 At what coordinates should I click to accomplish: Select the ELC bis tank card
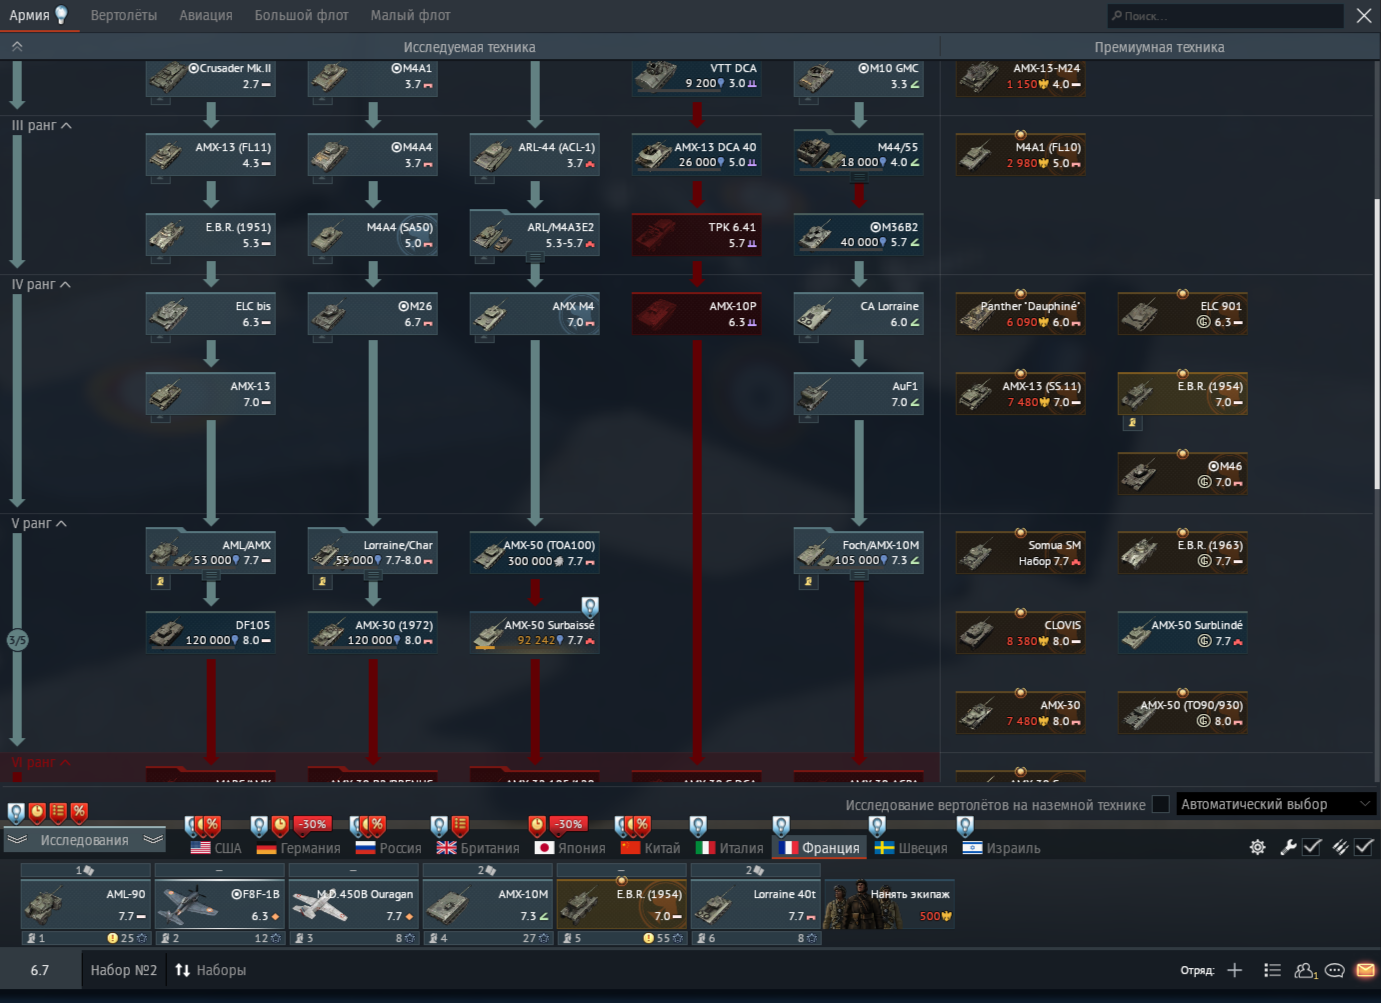211,314
